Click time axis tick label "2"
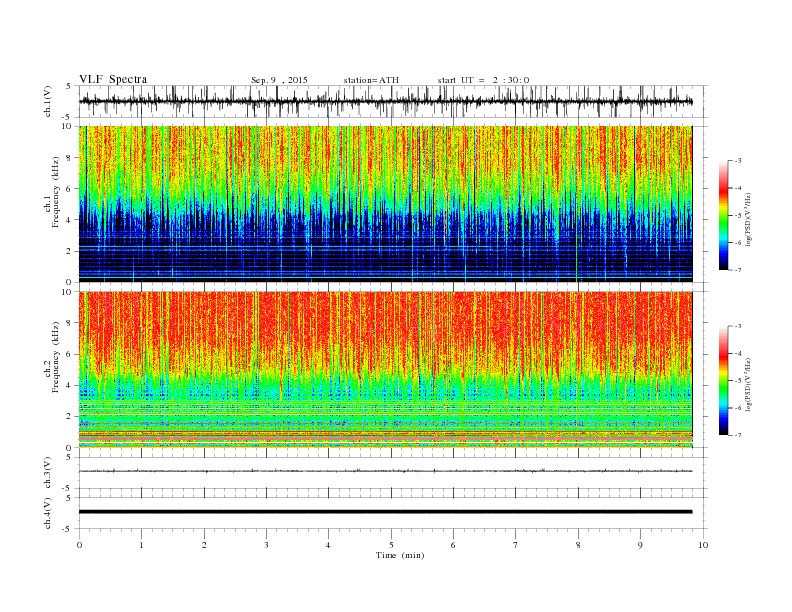 point(204,545)
